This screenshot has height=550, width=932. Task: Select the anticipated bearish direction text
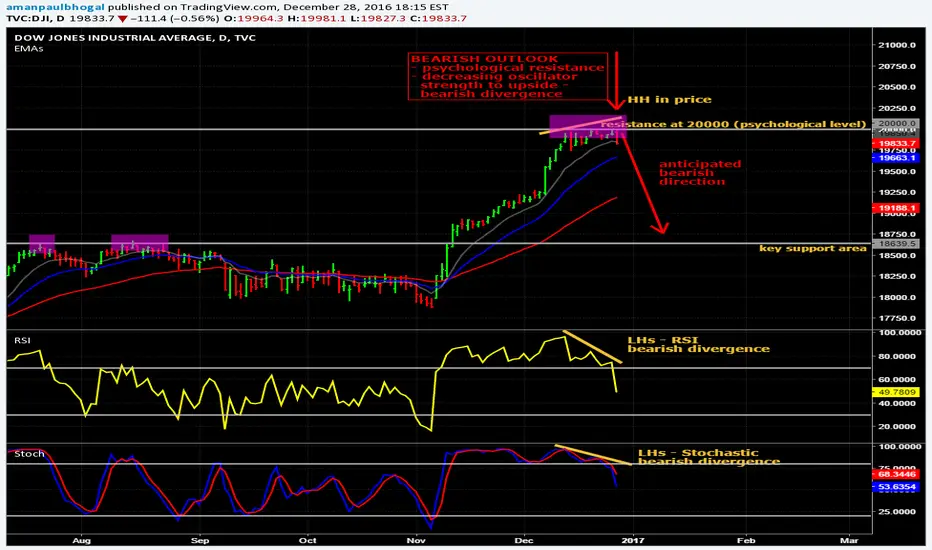pyautogui.click(x=700, y=172)
